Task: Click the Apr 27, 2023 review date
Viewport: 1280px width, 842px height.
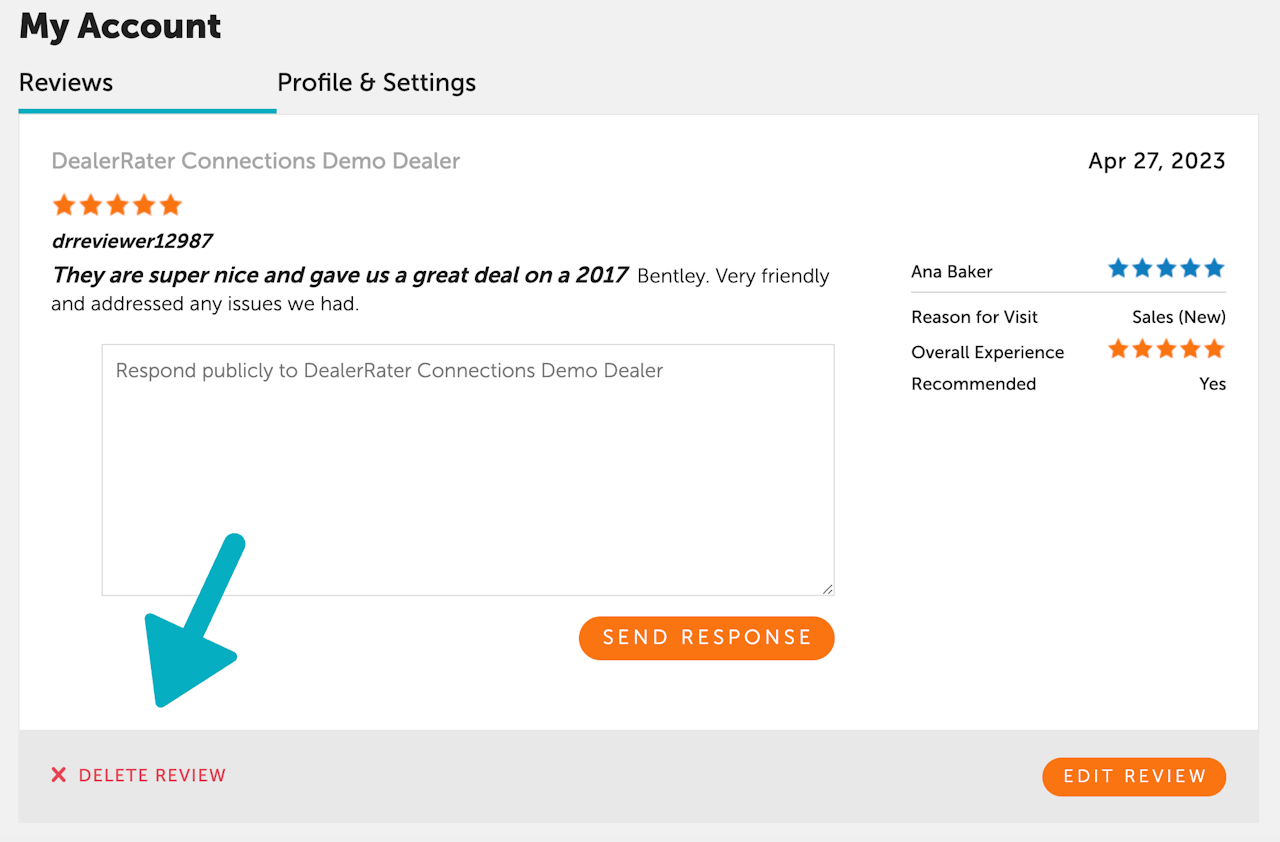Action: [1156, 162]
